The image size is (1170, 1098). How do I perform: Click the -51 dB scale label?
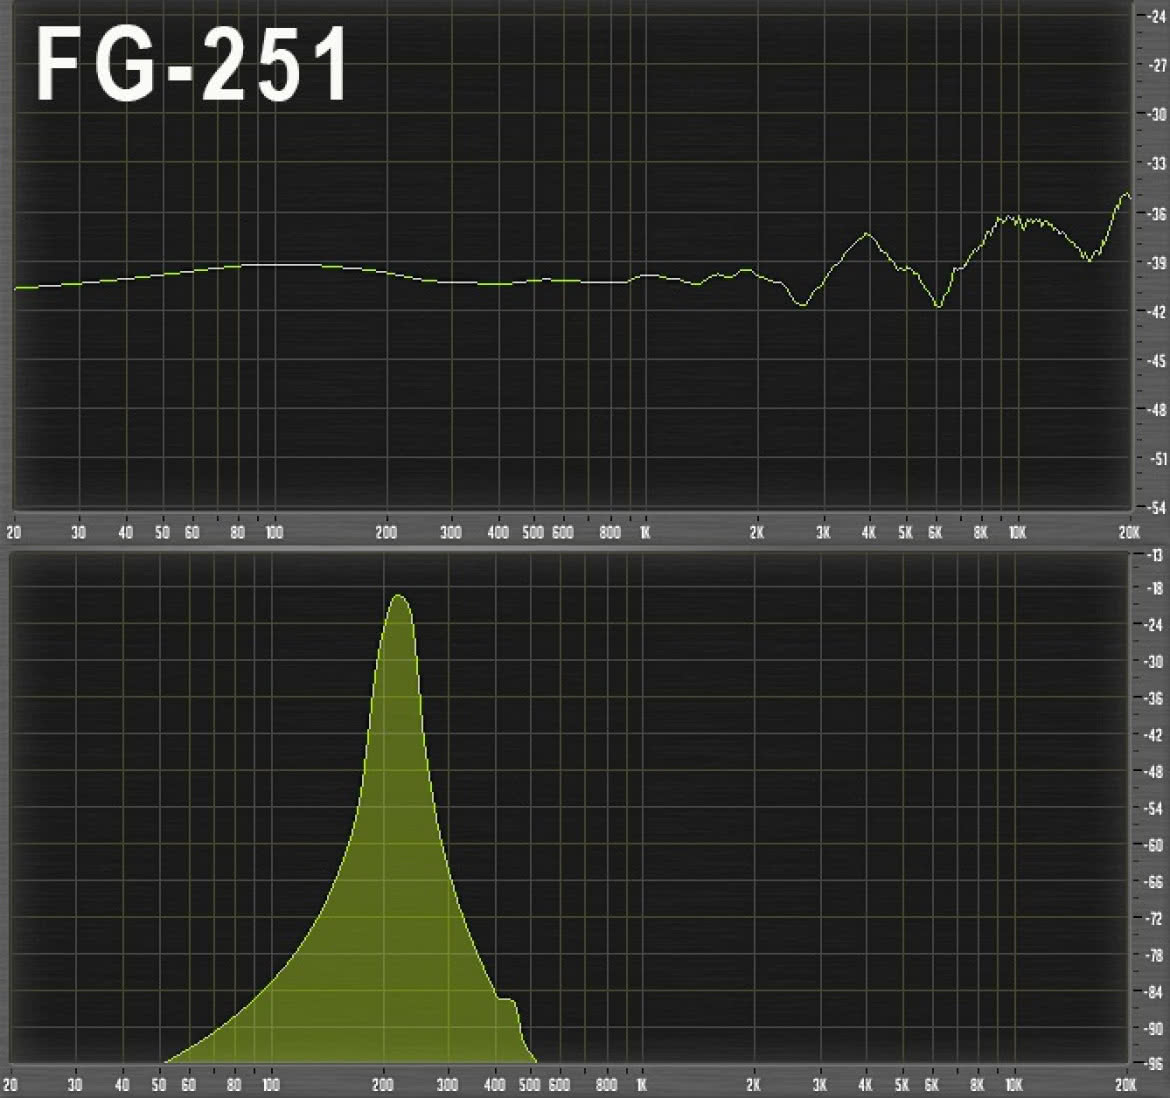pos(1157,459)
